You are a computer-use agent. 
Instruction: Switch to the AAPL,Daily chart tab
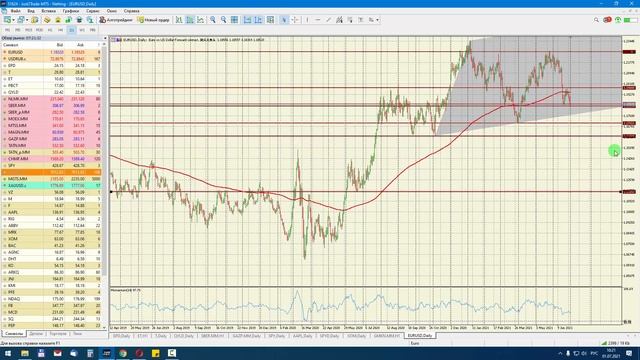click(302, 336)
